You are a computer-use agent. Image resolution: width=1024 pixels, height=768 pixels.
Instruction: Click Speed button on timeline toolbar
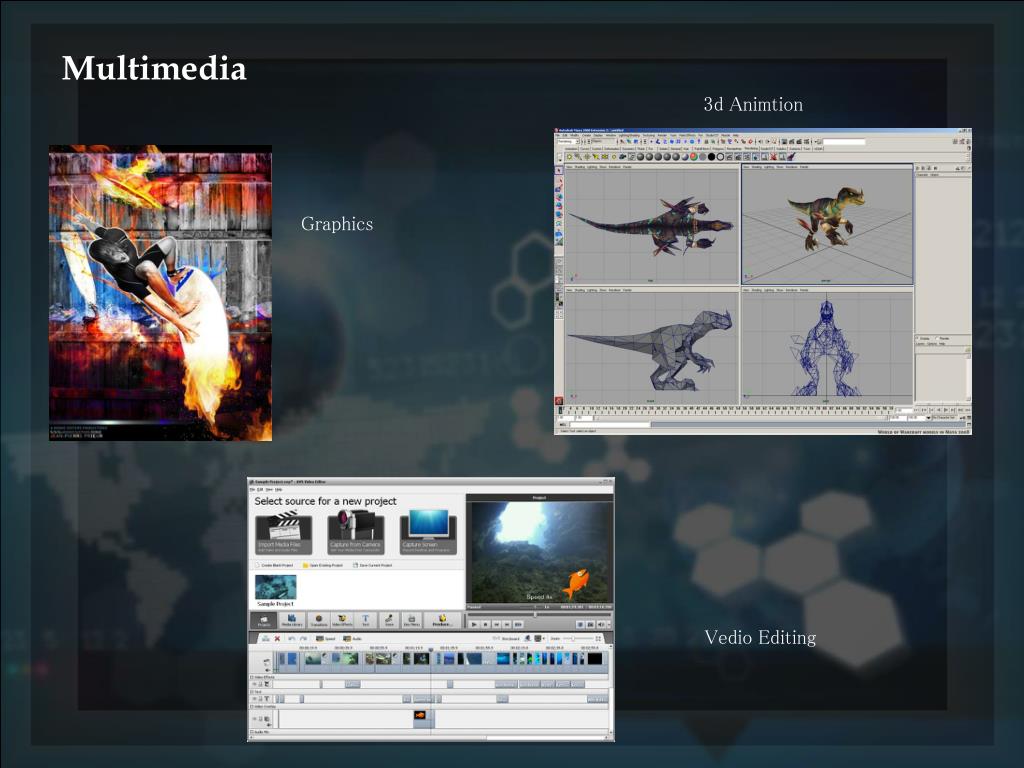coord(325,639)
